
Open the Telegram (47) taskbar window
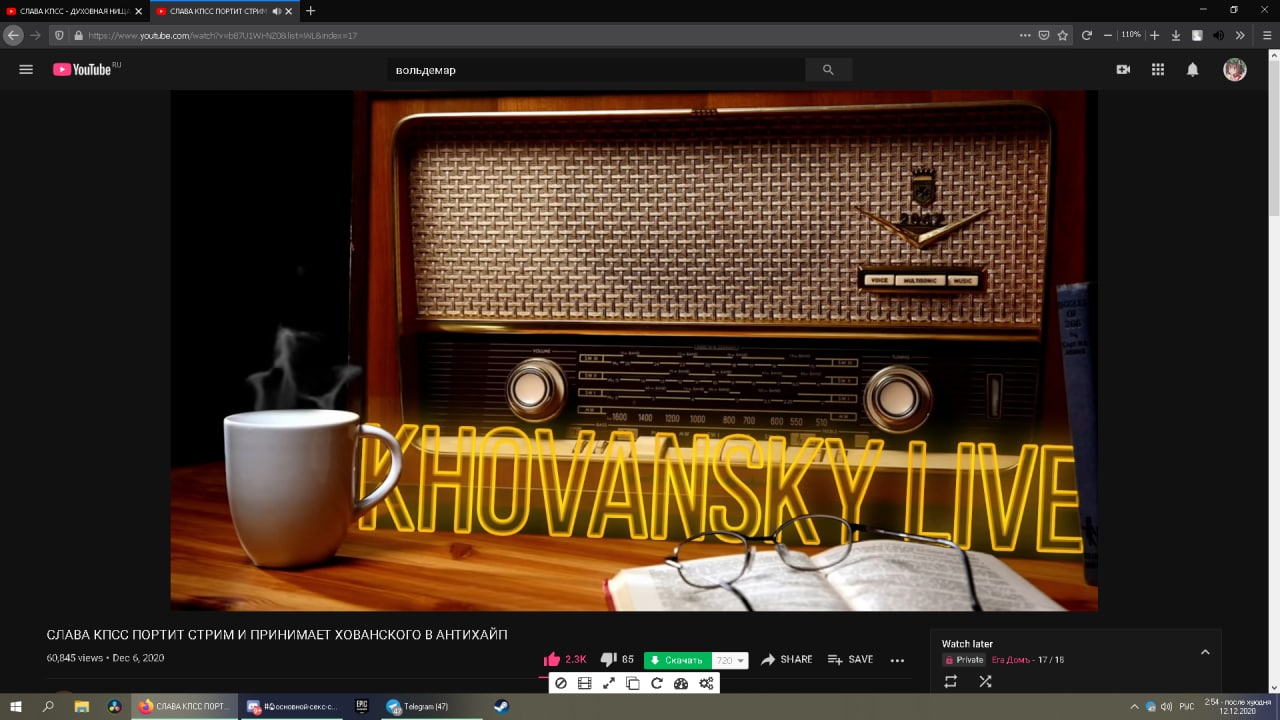432,706
